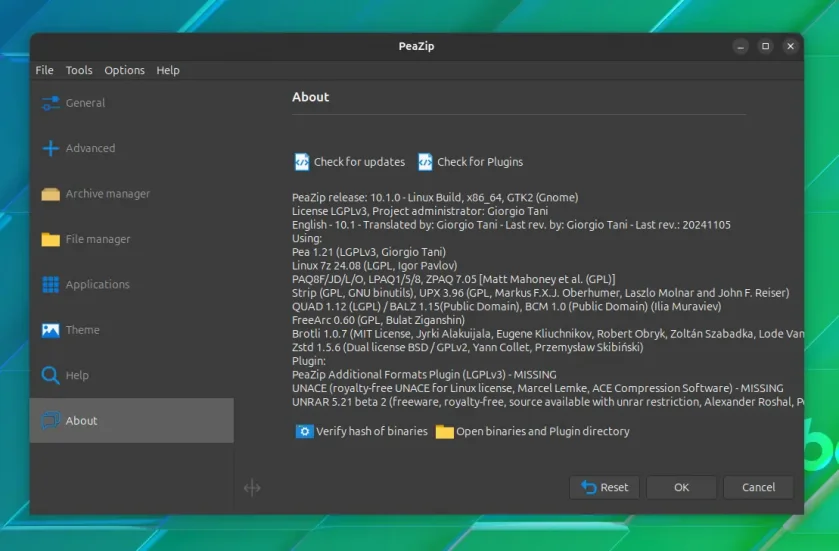Click the Open binaries folder icon
Screen dimensions: 840x551
point(444,432)
